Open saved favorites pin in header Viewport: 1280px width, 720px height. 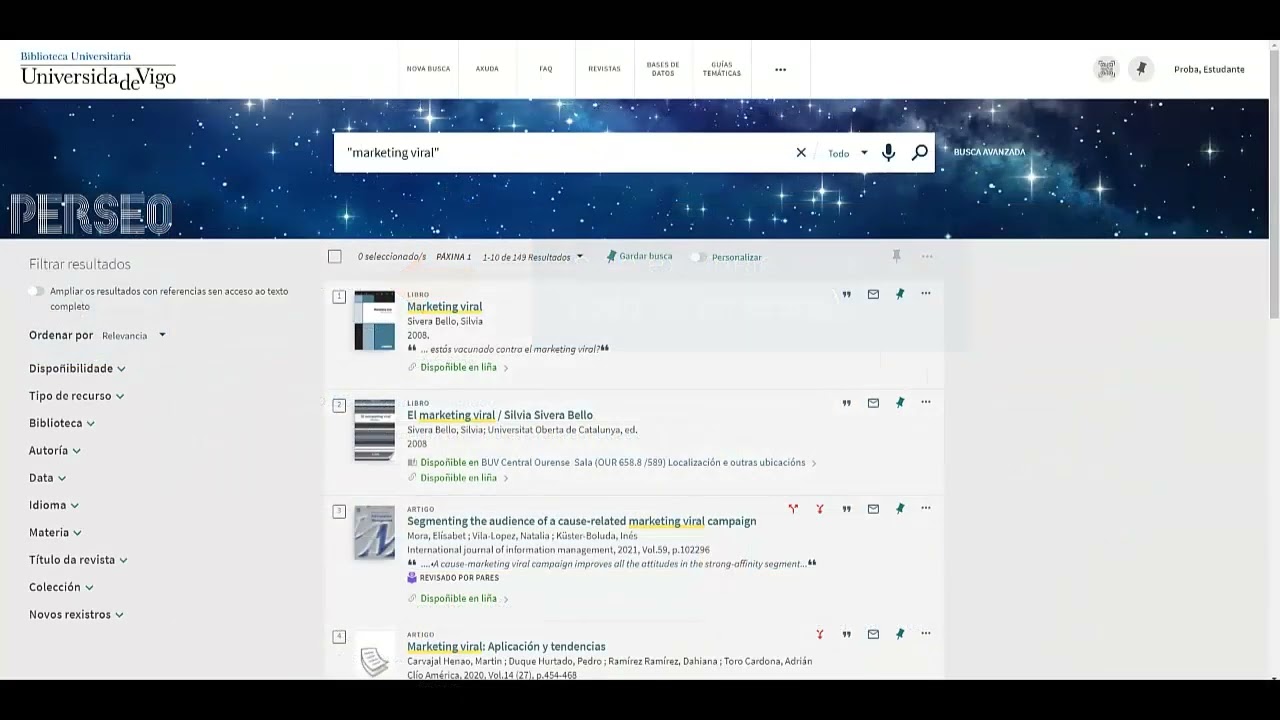coord(1141,69)
